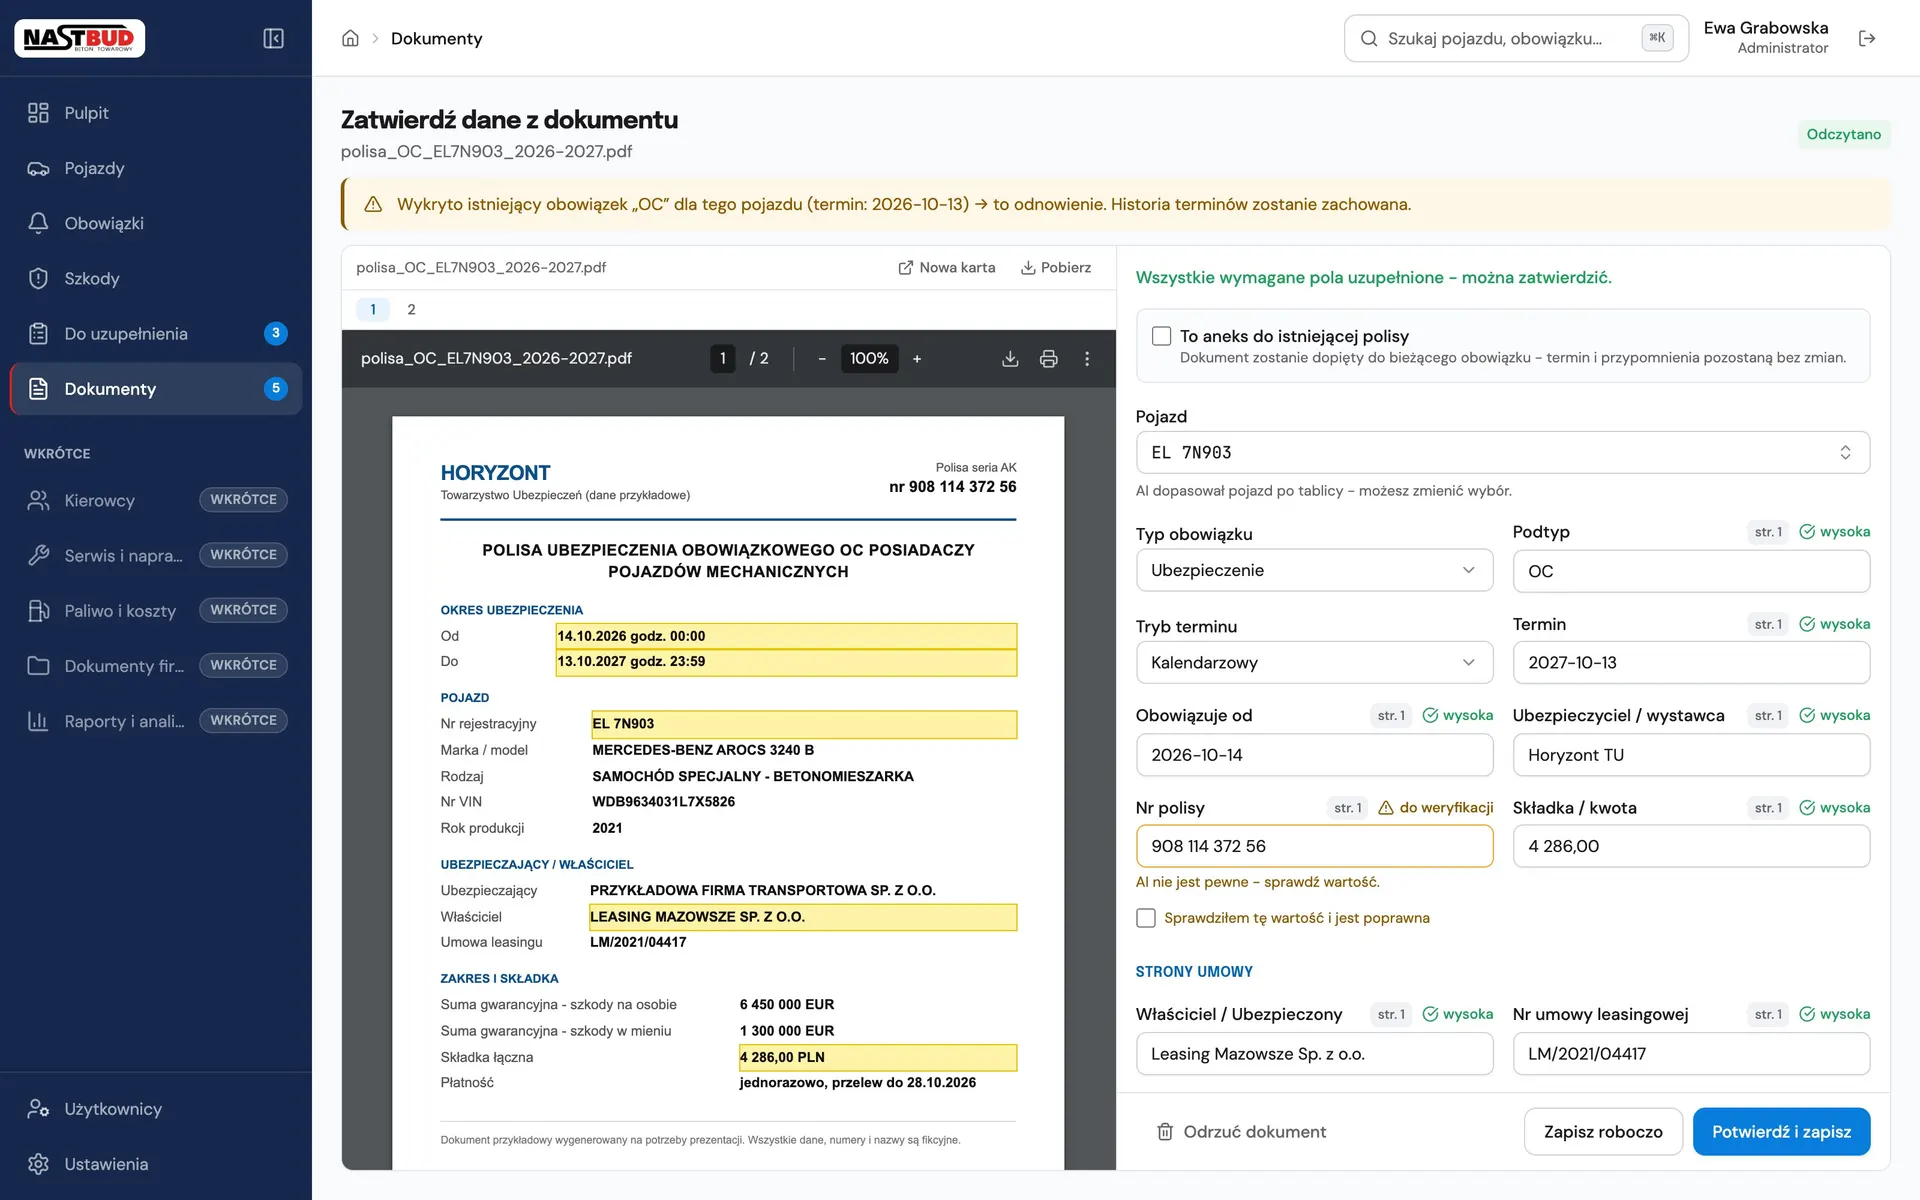Click Pobierz to download document
1920x1200 pixels.
pos(1055,267)
